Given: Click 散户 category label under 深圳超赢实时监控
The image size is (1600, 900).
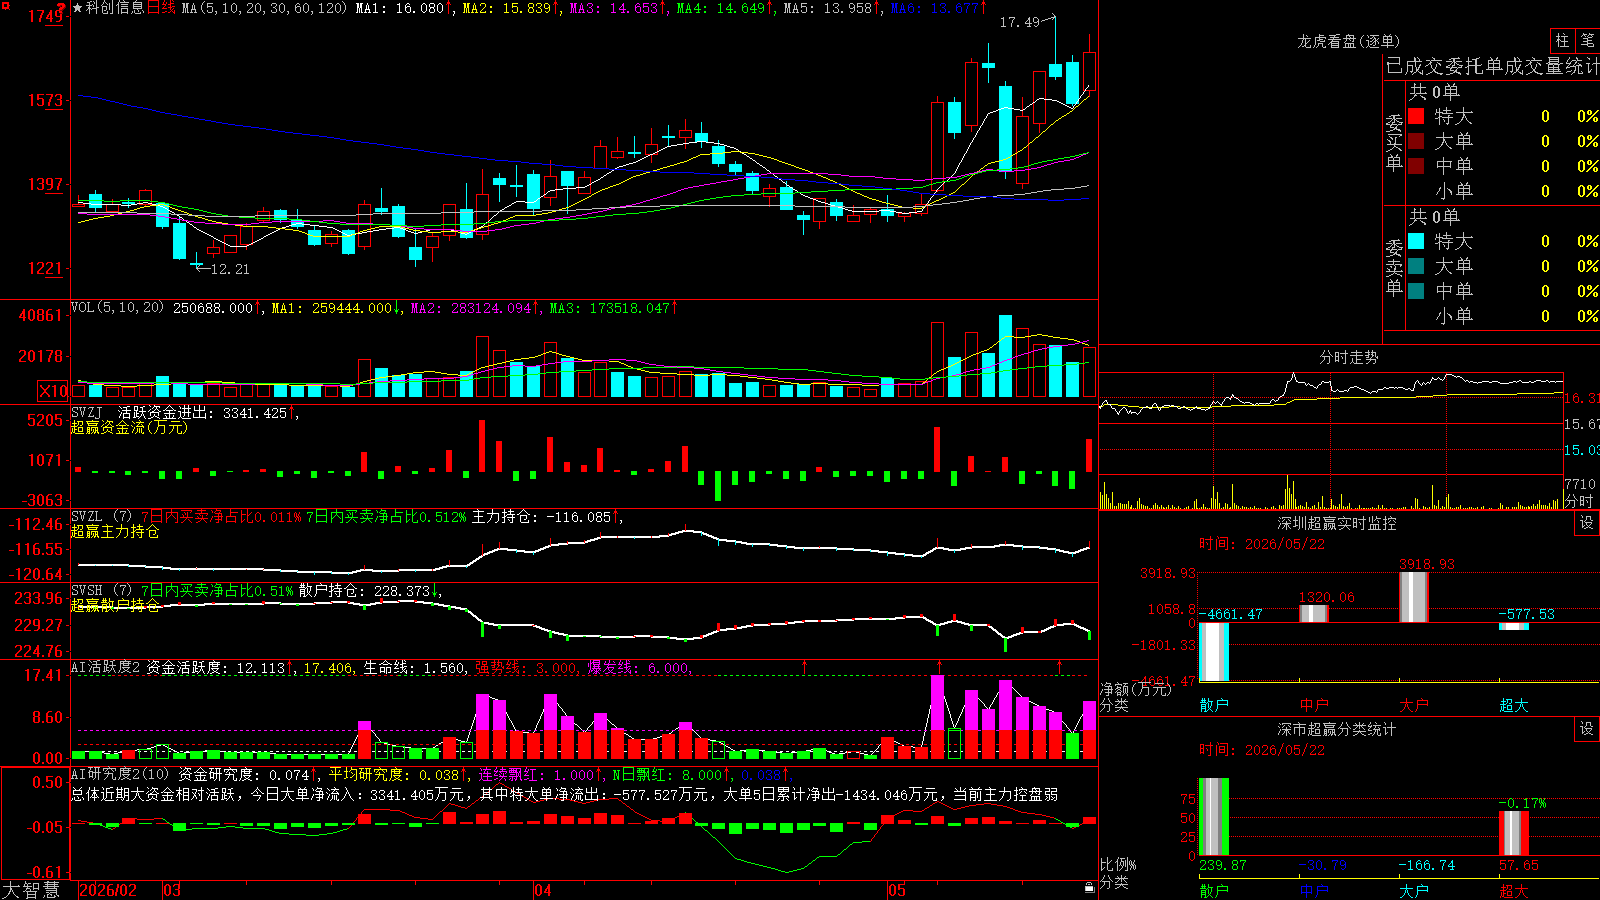Looking at the screenshot, I should (1214, 705).
